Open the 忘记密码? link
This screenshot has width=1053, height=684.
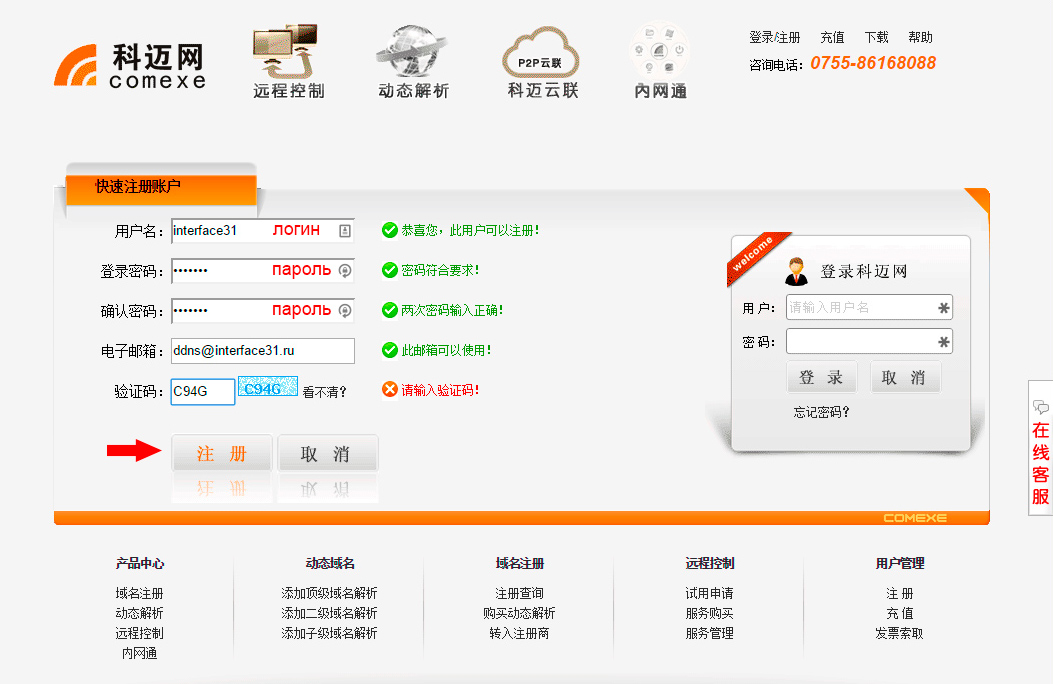[x=821, y=412]
